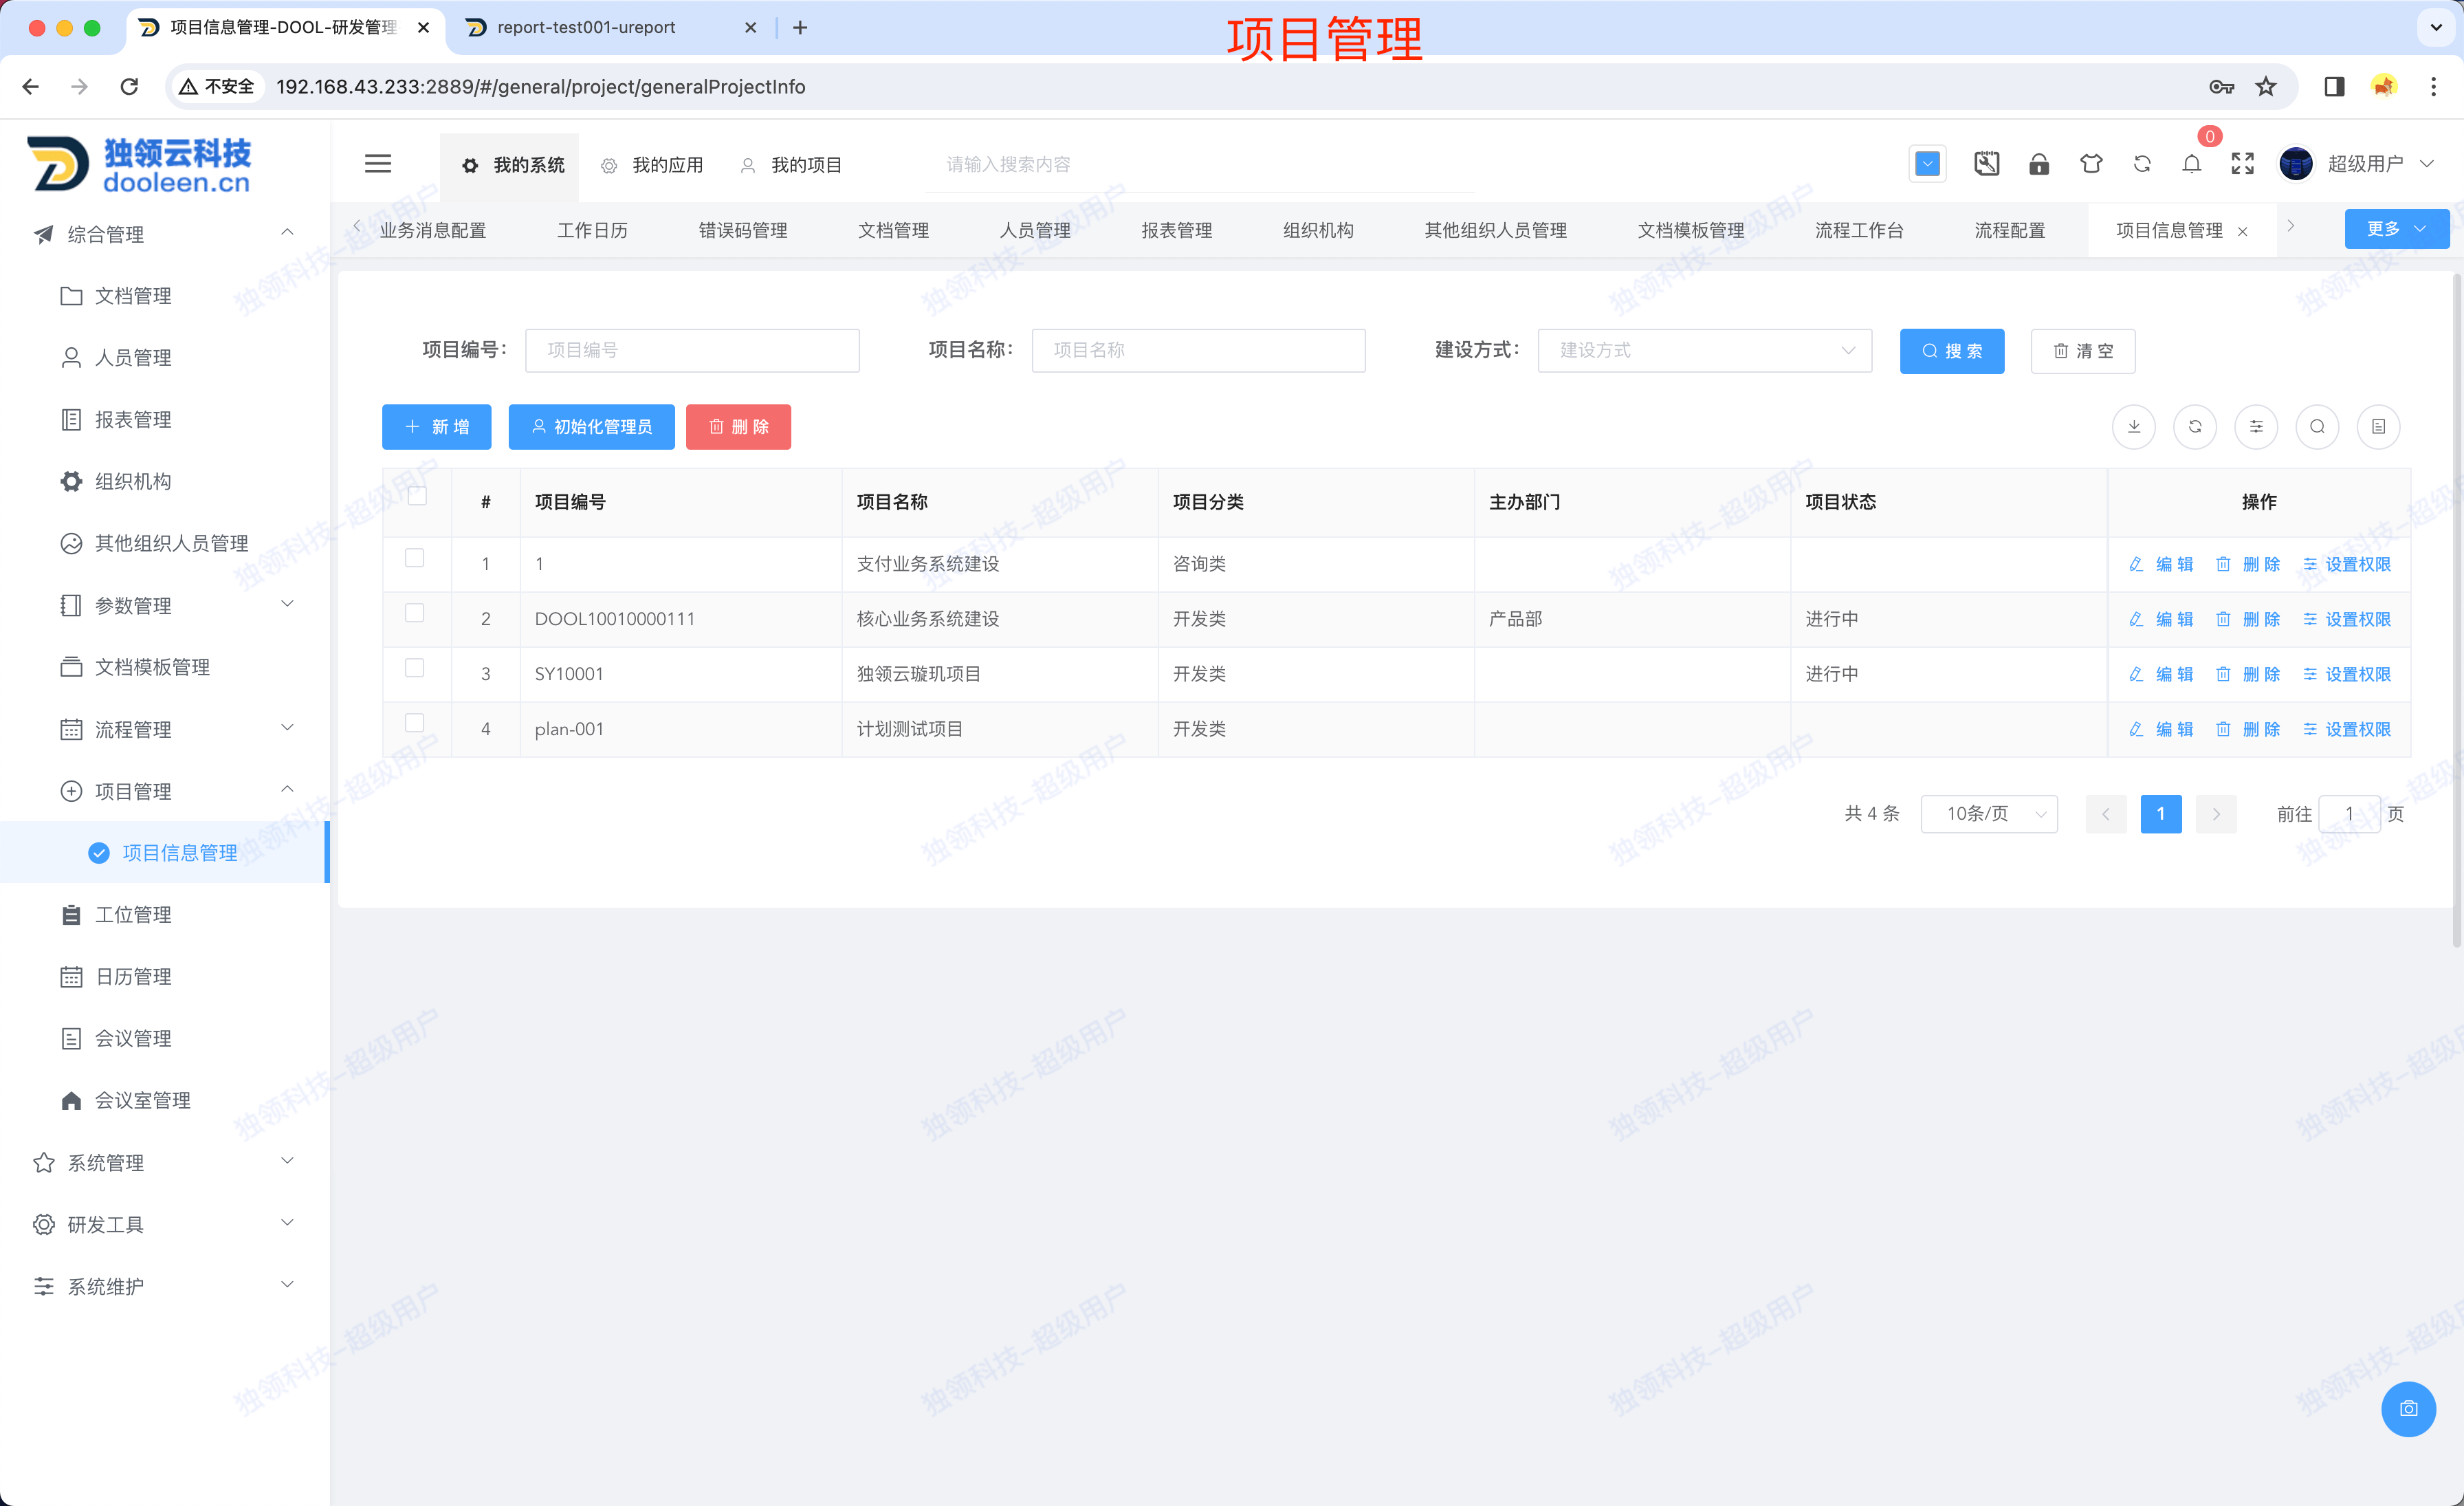This screenshot has height=1506, width=2464.
Task: Open the column settings icon above table
Action: [x=2256, y=427]
